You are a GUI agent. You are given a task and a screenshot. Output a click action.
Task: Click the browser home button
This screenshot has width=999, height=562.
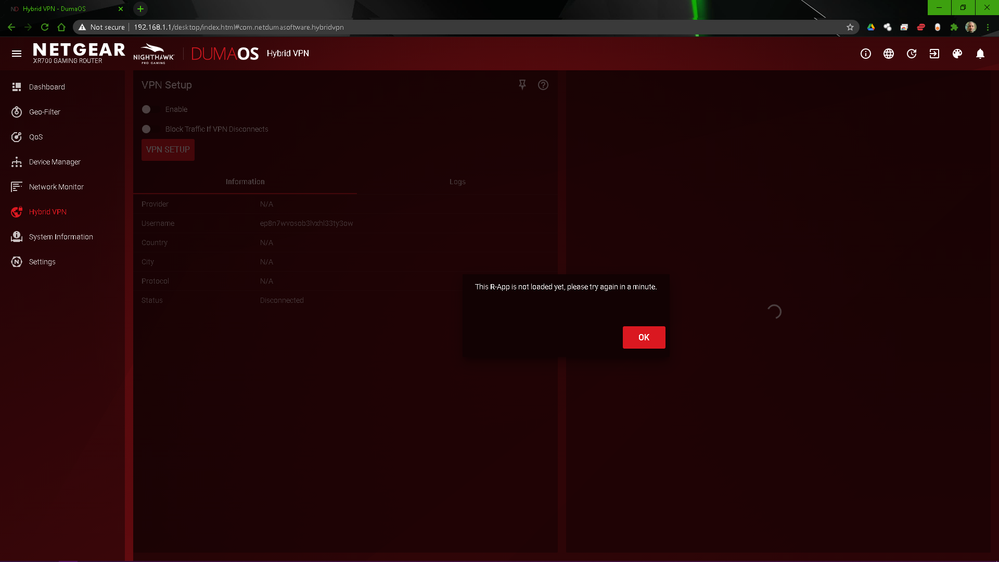(61, 27)
